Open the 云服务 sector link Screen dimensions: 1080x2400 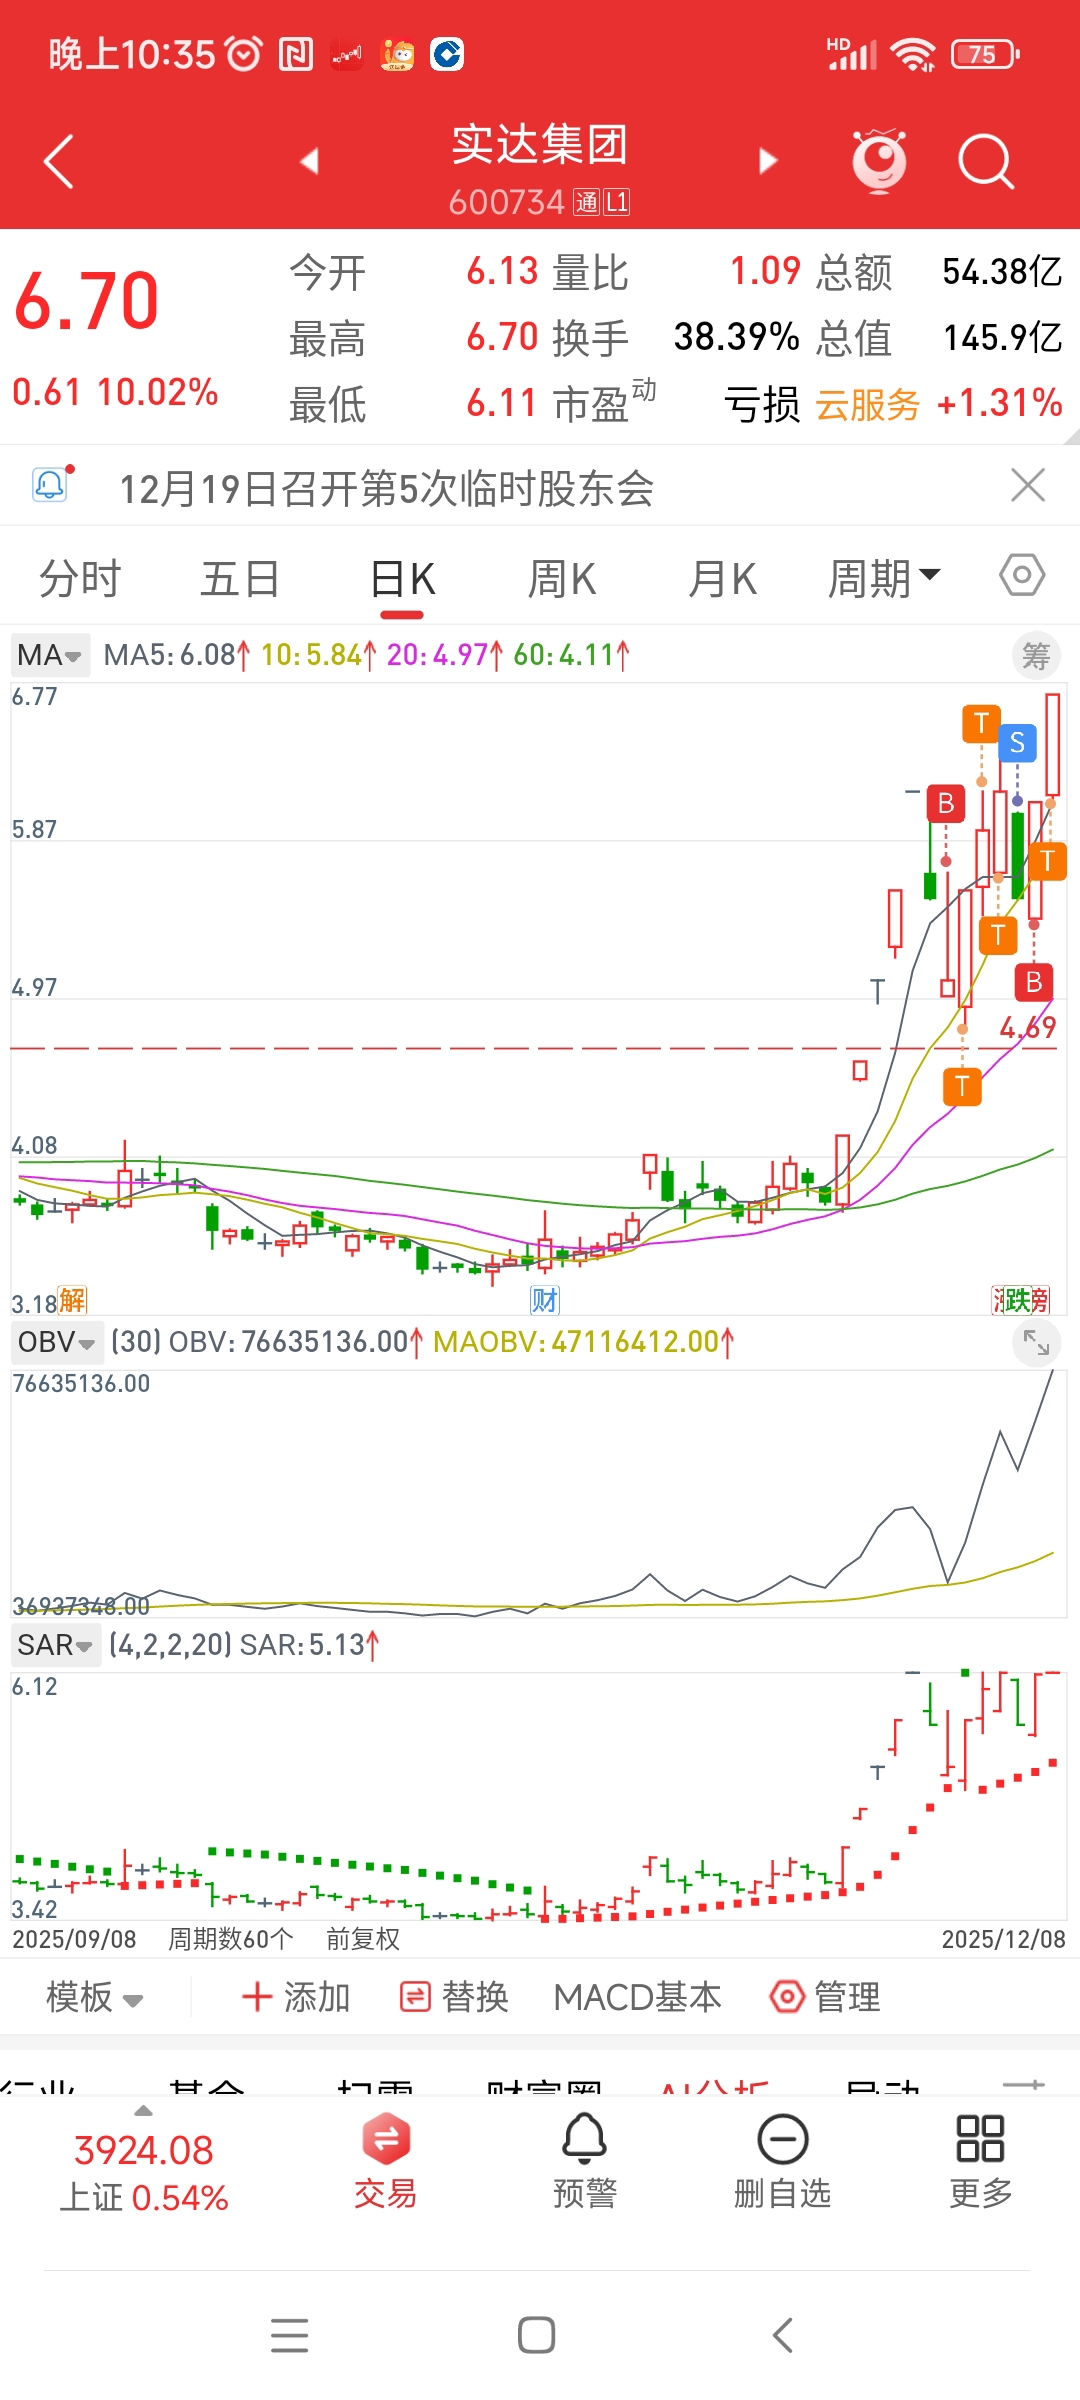click(x=867, y=404)
